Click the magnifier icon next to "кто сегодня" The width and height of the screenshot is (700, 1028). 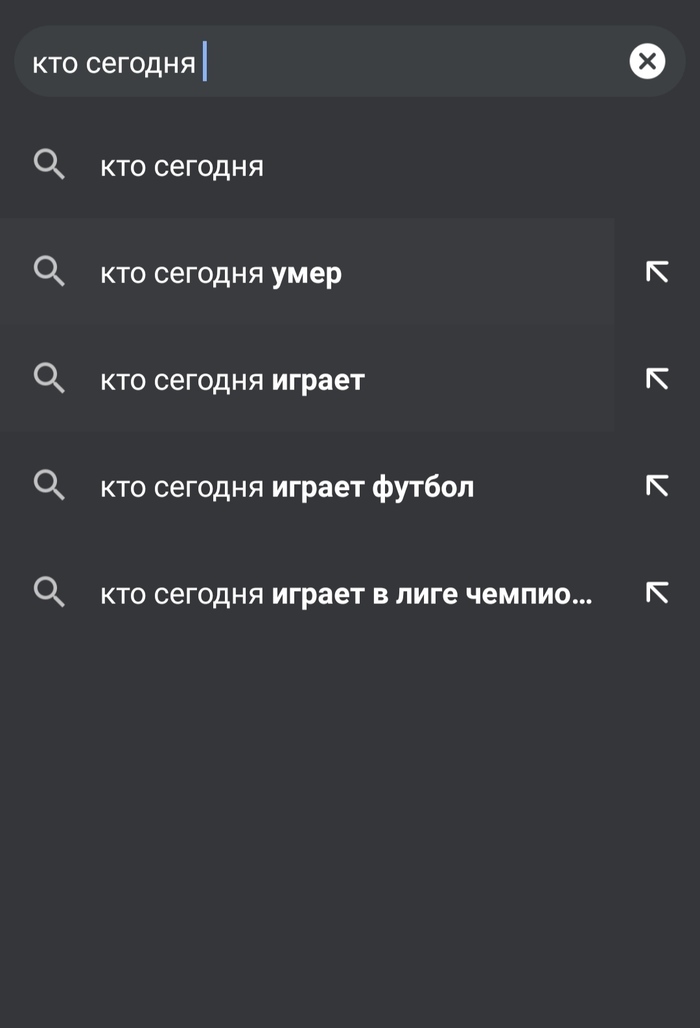click(49, 165)
